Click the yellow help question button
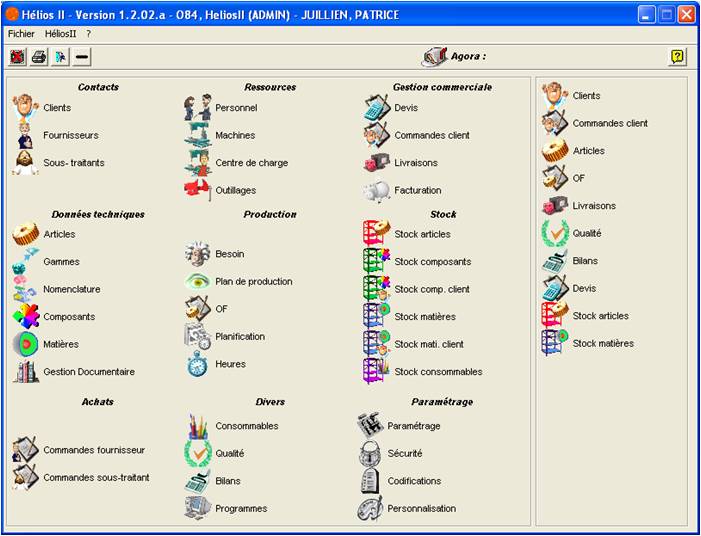The image size is (701, 536). 678,57
